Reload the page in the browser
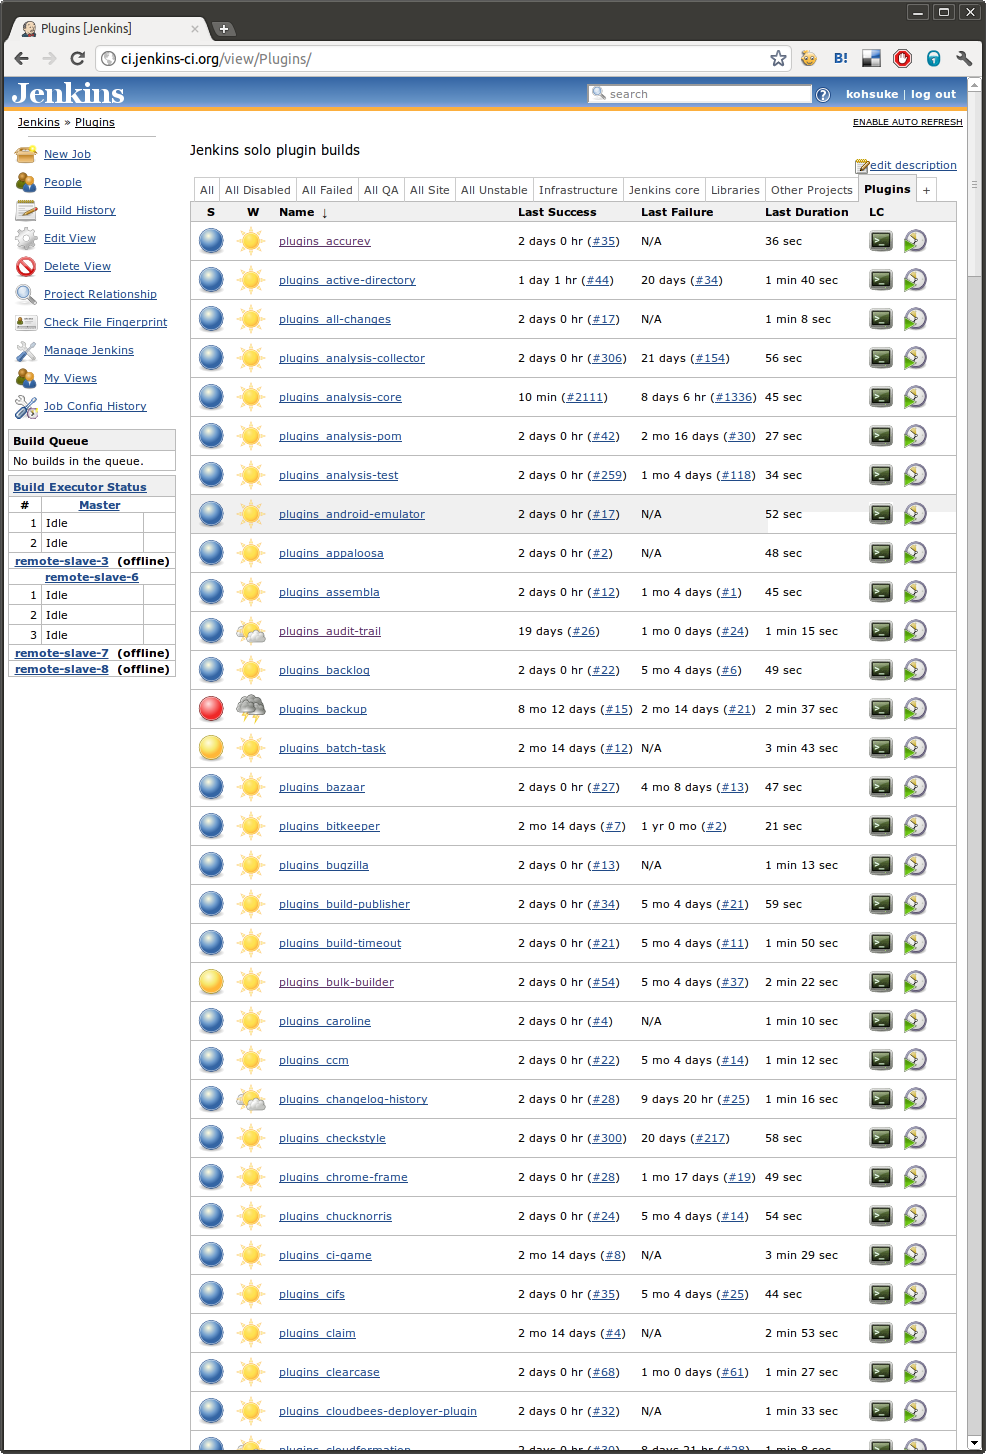 (77, 59)
